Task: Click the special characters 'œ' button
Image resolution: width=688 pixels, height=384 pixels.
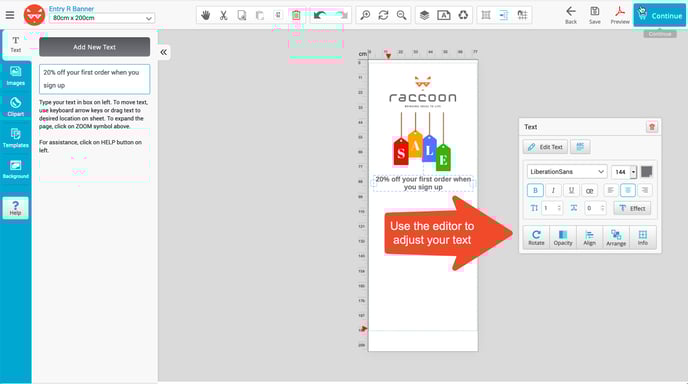Action: pyautogui.click(x=589, y=190)
